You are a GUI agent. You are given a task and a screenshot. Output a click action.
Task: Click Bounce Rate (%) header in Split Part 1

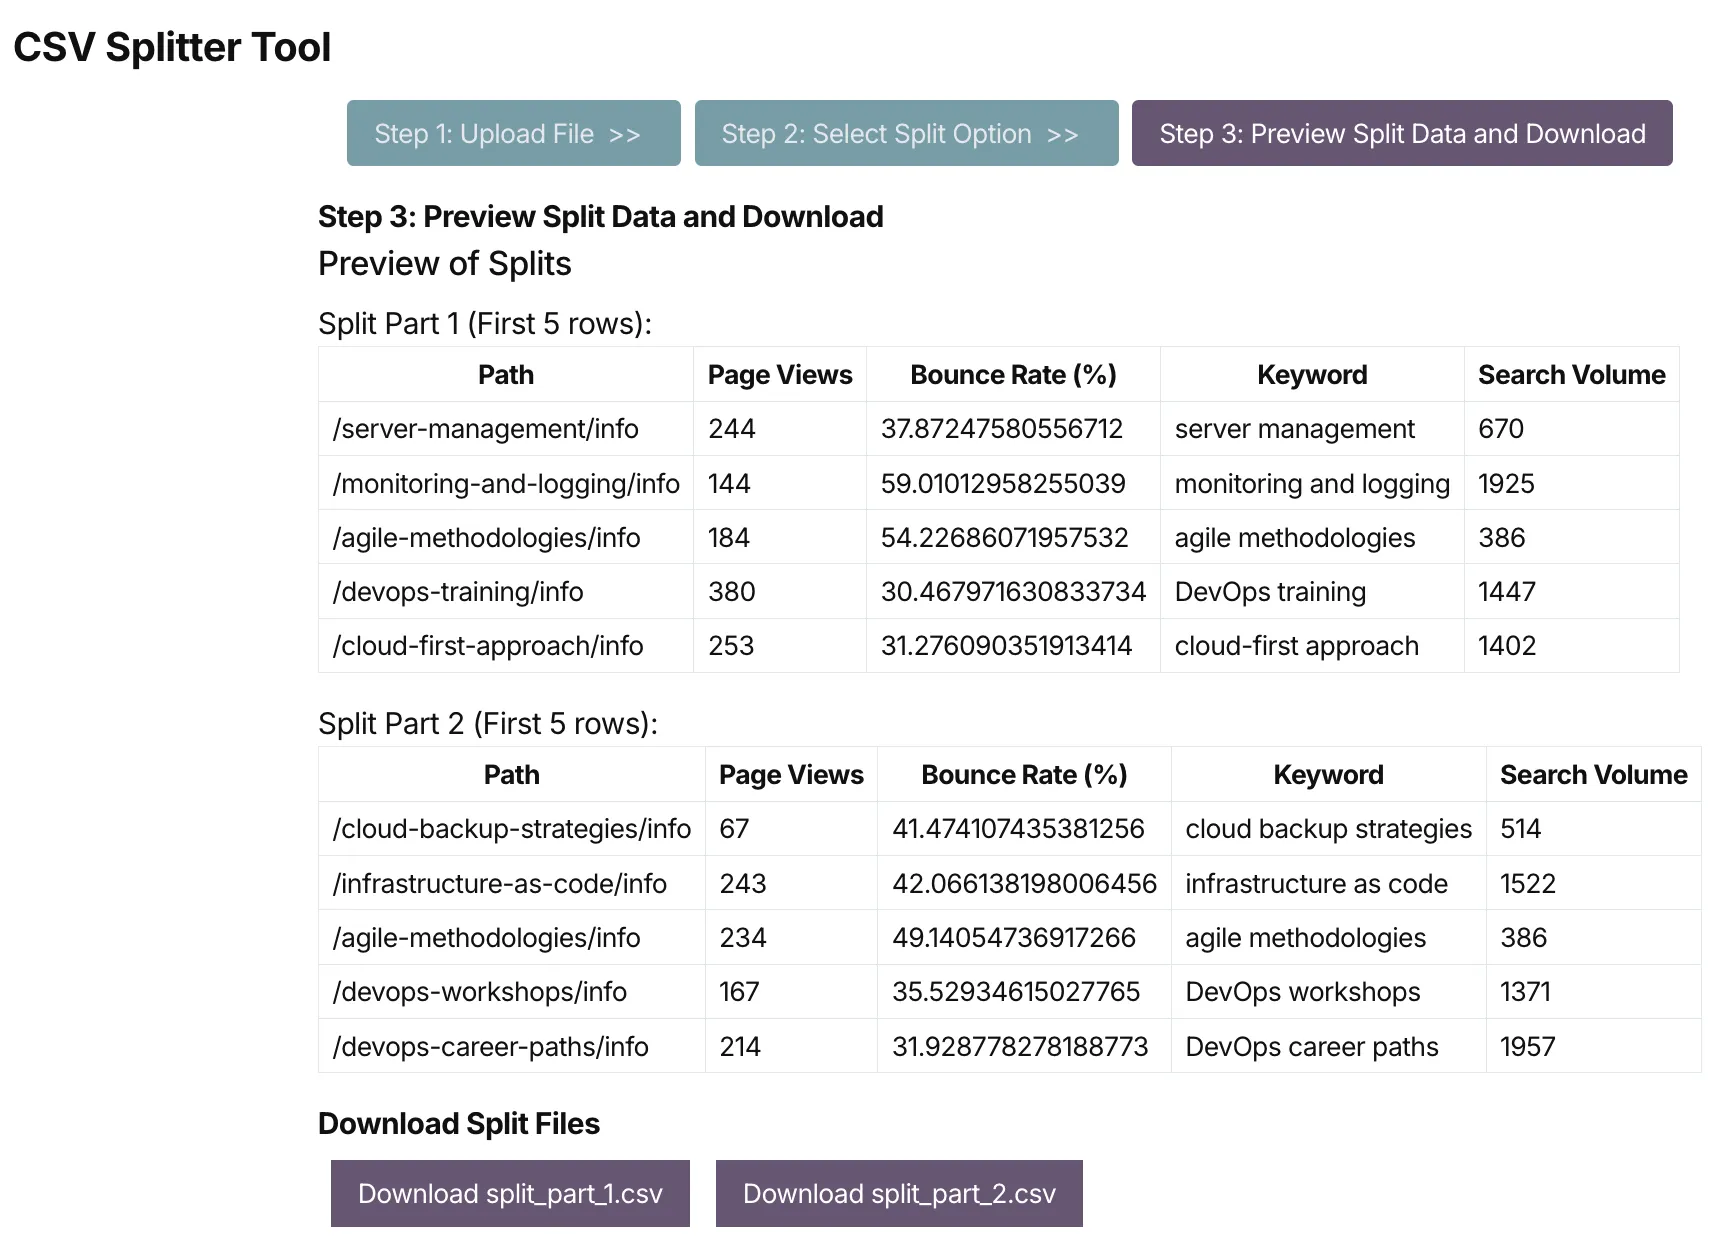tap(1013, 375)
